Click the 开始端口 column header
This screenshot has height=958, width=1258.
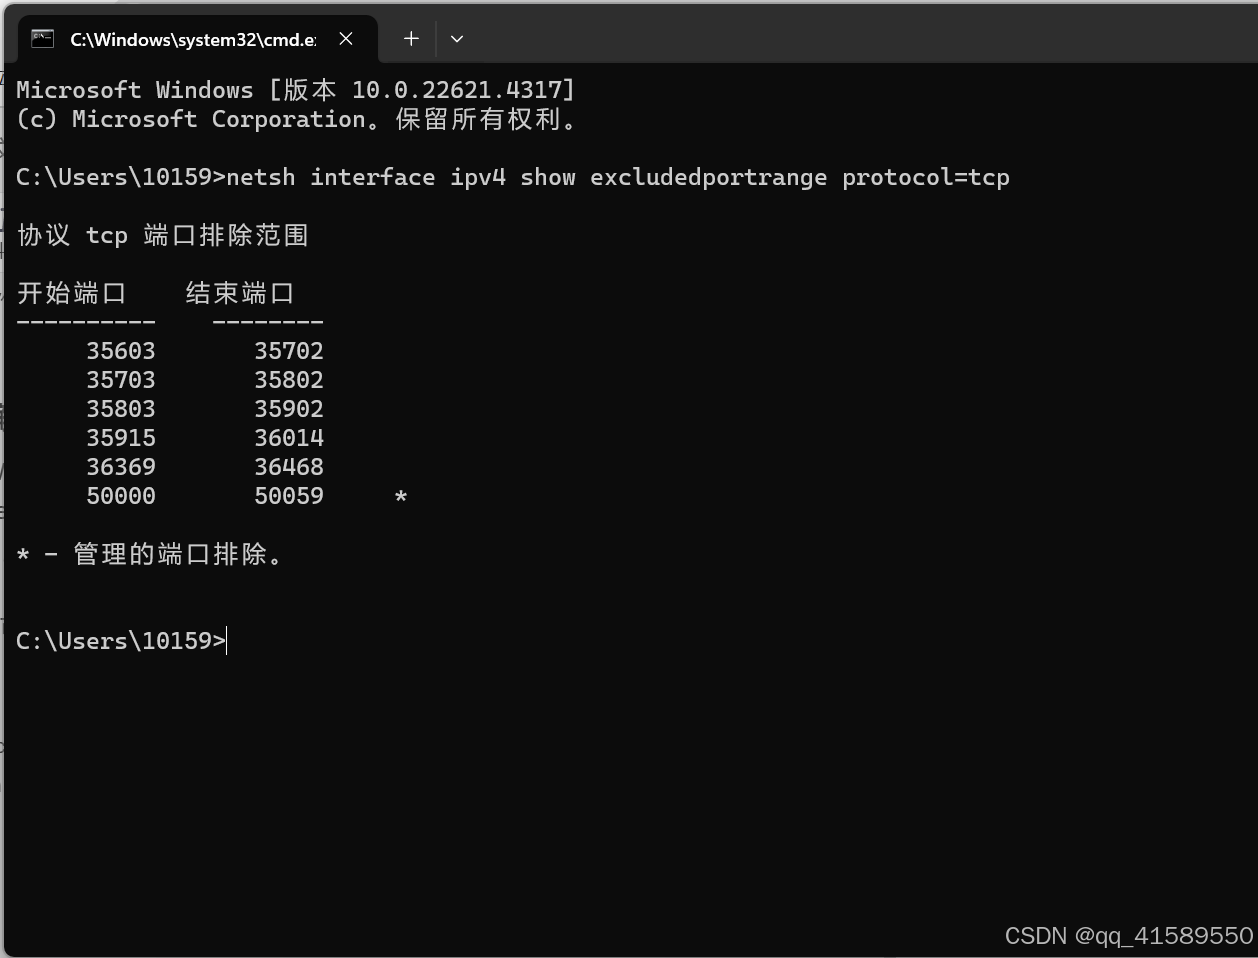pyautogui.click(x=71, y=292)
